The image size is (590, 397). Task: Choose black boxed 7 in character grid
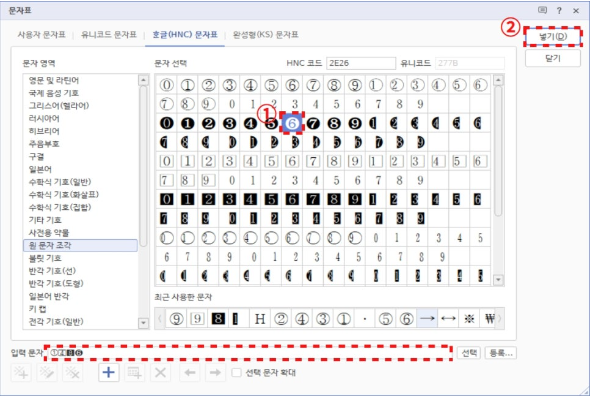point(313,199)
